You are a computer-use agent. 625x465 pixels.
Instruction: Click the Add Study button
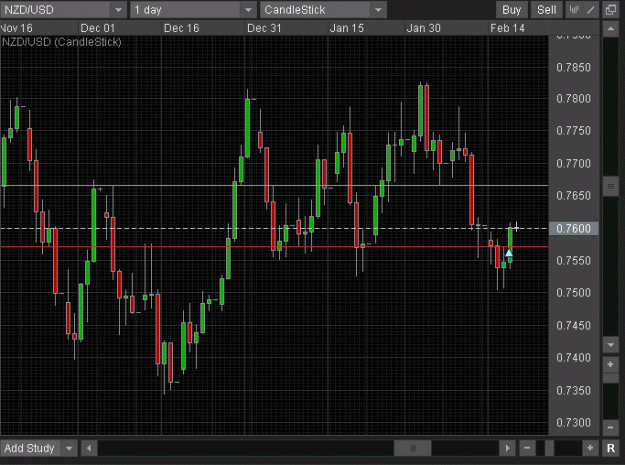[29, 448]
